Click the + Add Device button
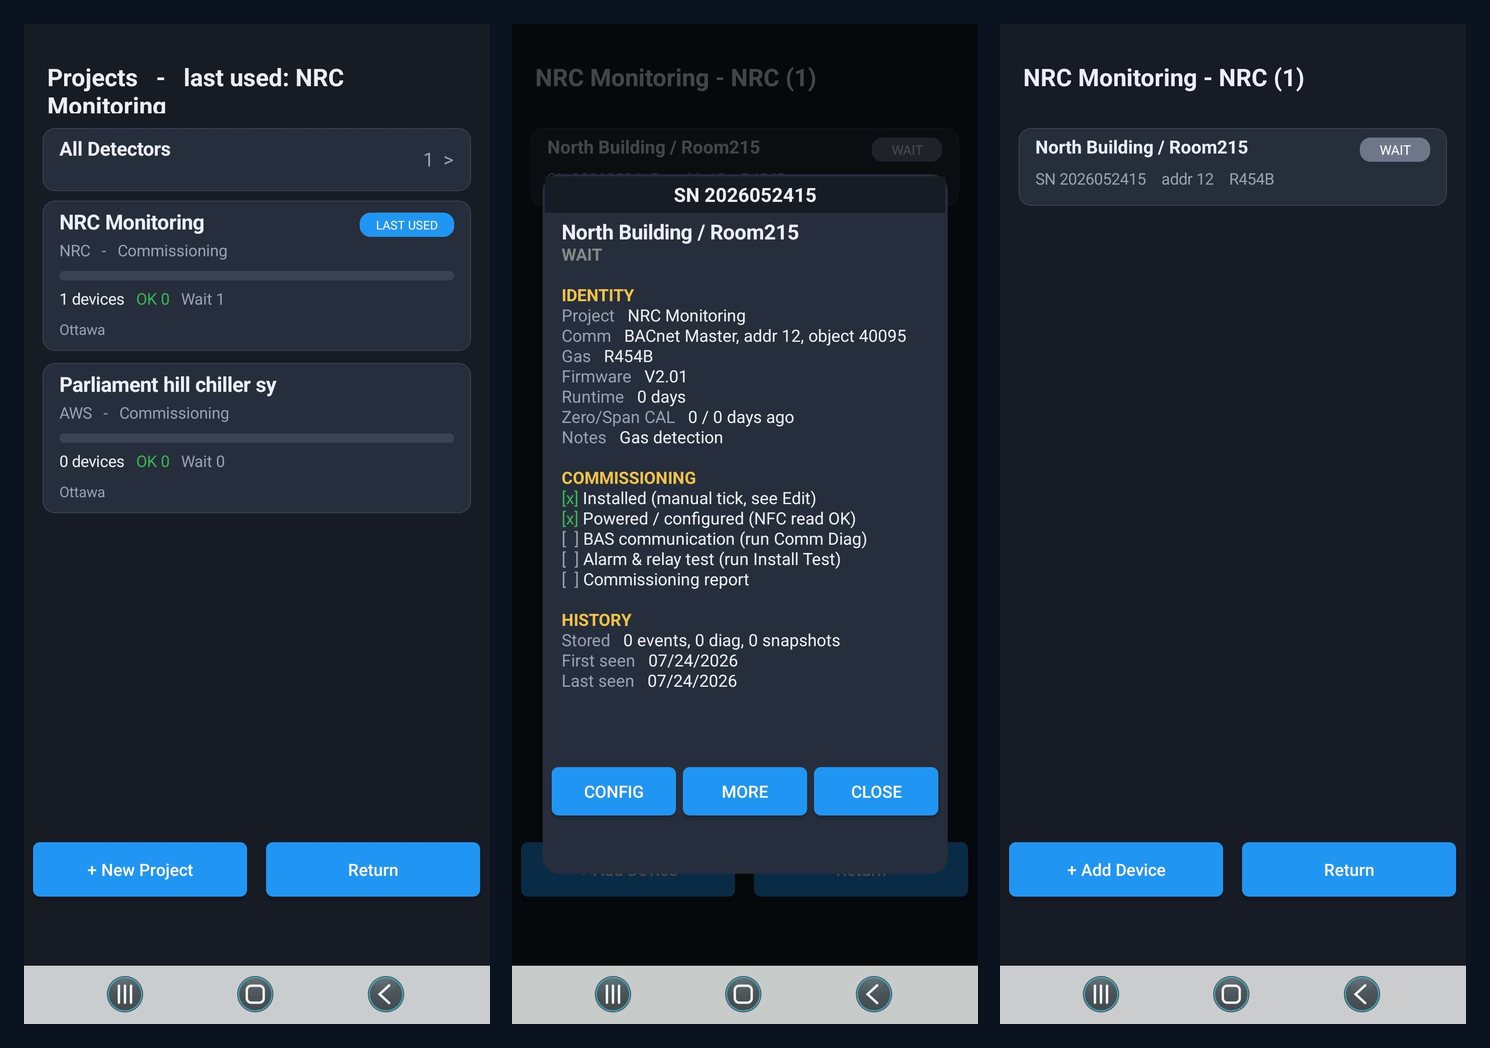Screen dimensions: 1490x1048 (1116, 869)
